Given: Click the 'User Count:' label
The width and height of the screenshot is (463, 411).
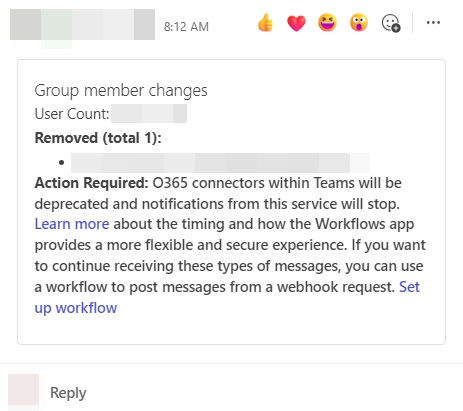Looking at the screenshot, I should click(x=72, y=114).
